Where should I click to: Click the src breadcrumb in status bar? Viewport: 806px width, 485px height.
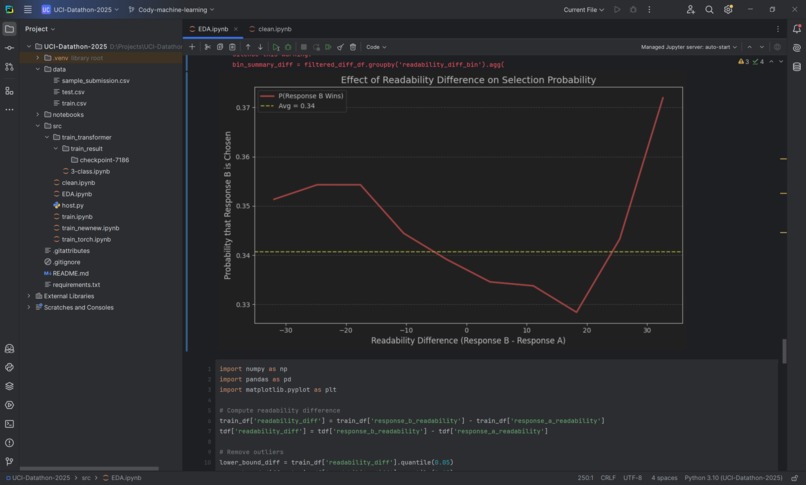tap(86, 478)
